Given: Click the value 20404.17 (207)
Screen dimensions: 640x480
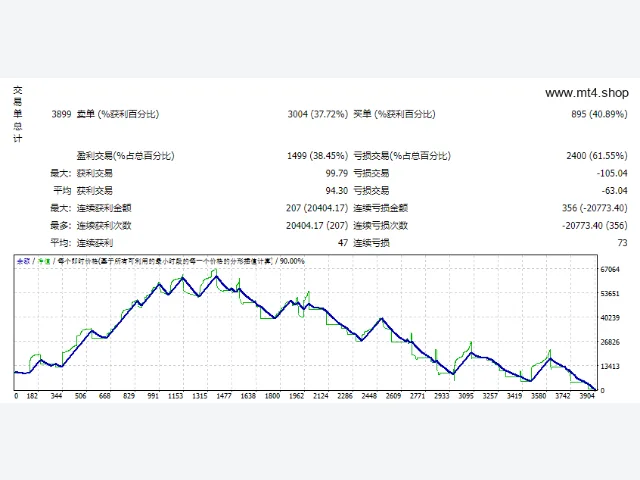Looking at the screenshot, I should click(x=317, y=225).
